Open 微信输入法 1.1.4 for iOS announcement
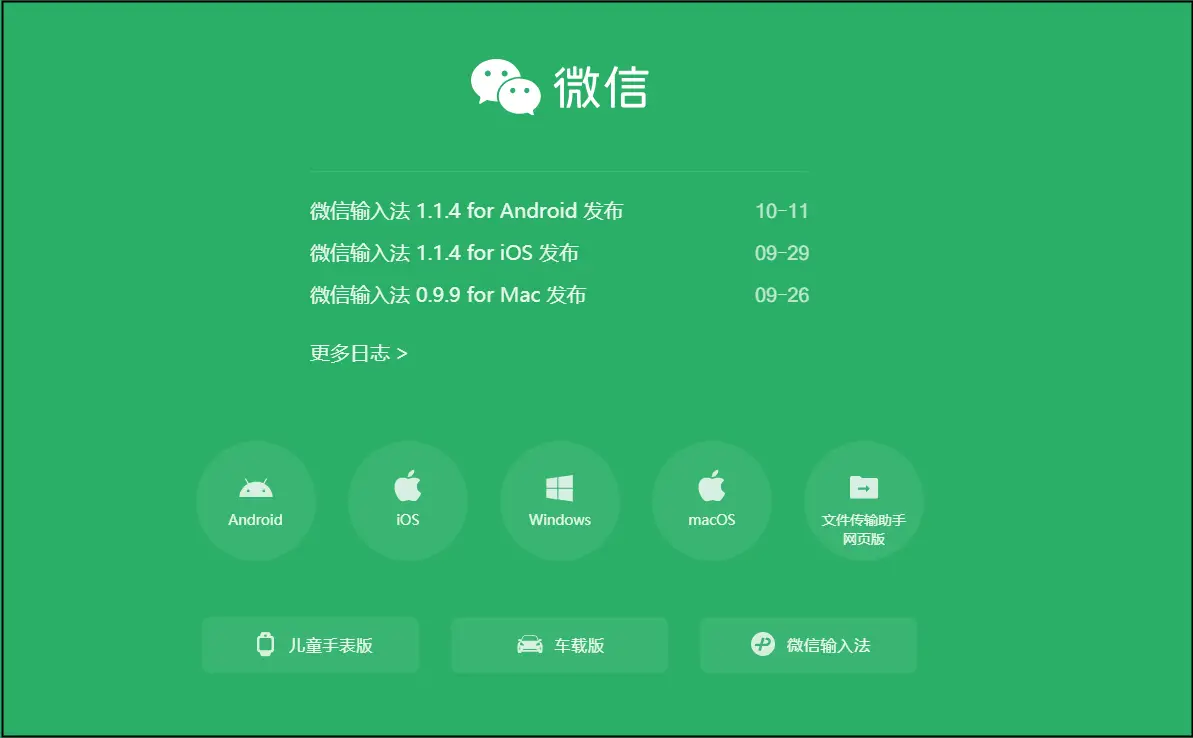 click(x=443, y=253)
